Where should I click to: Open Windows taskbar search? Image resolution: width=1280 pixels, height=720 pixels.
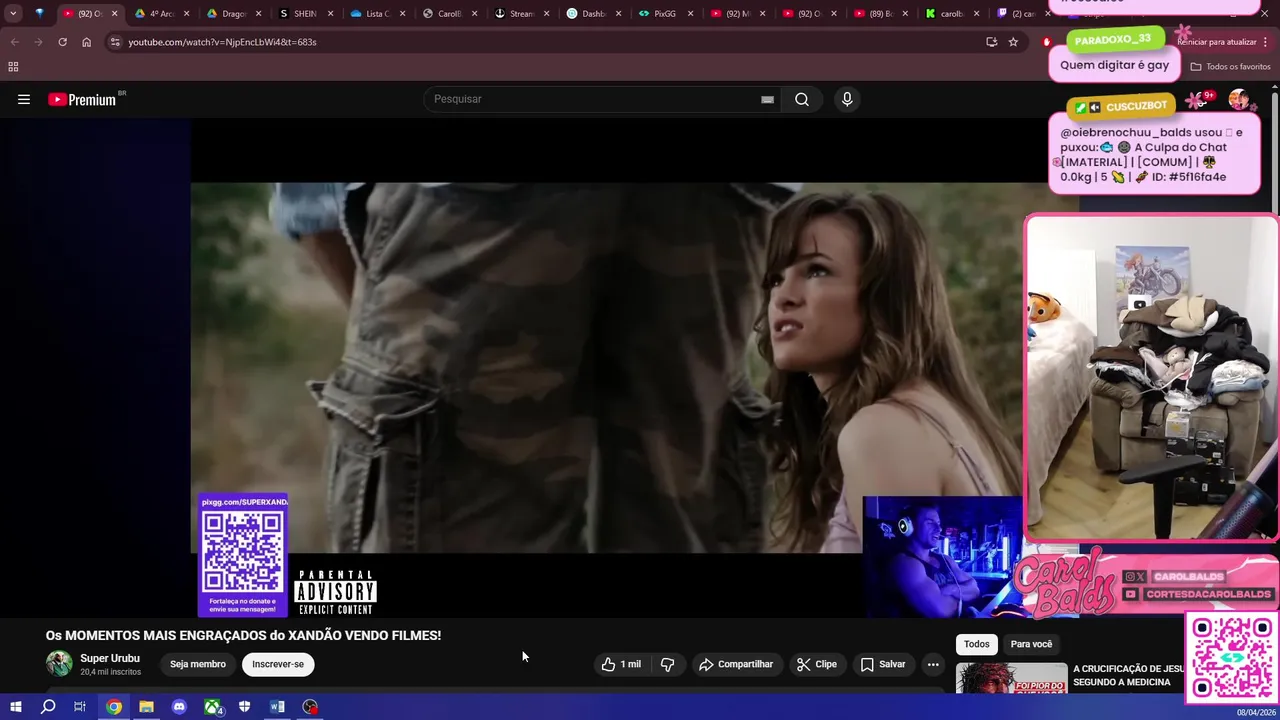(48, 707)
